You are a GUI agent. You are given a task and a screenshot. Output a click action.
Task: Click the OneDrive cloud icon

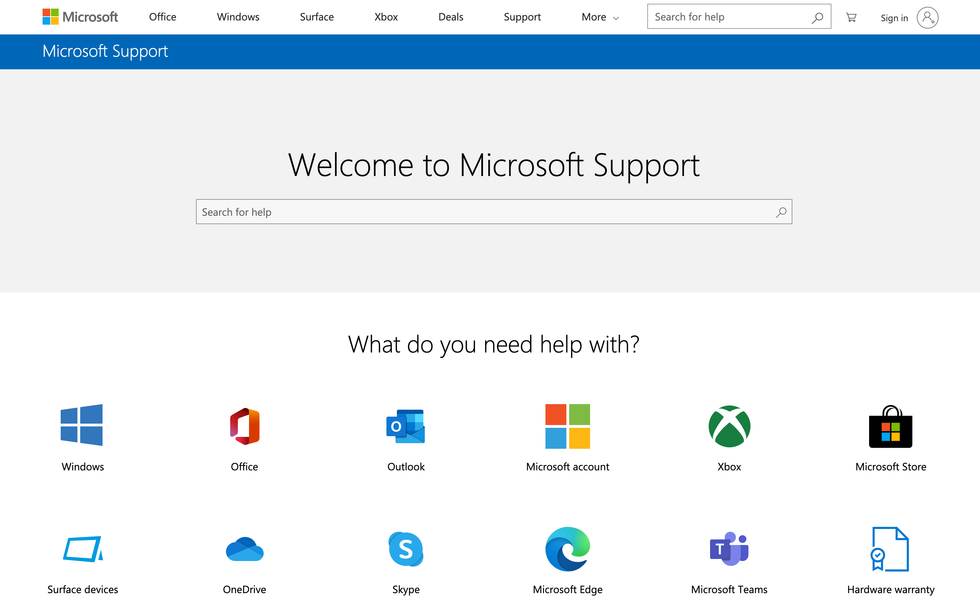tap(244, 548)
